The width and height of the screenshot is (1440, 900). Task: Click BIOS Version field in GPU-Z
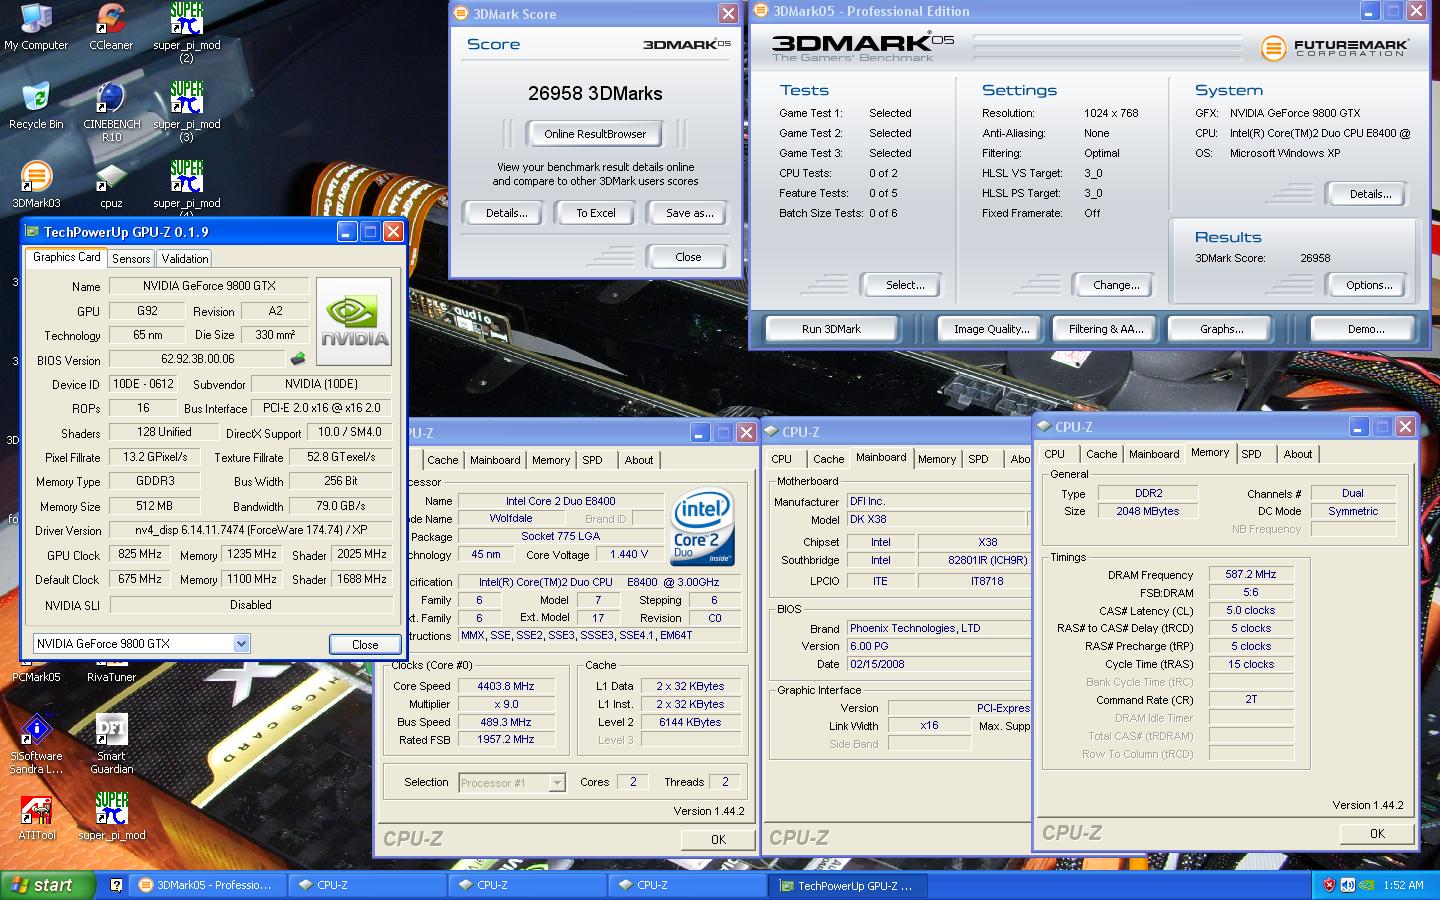click(197, 359)
